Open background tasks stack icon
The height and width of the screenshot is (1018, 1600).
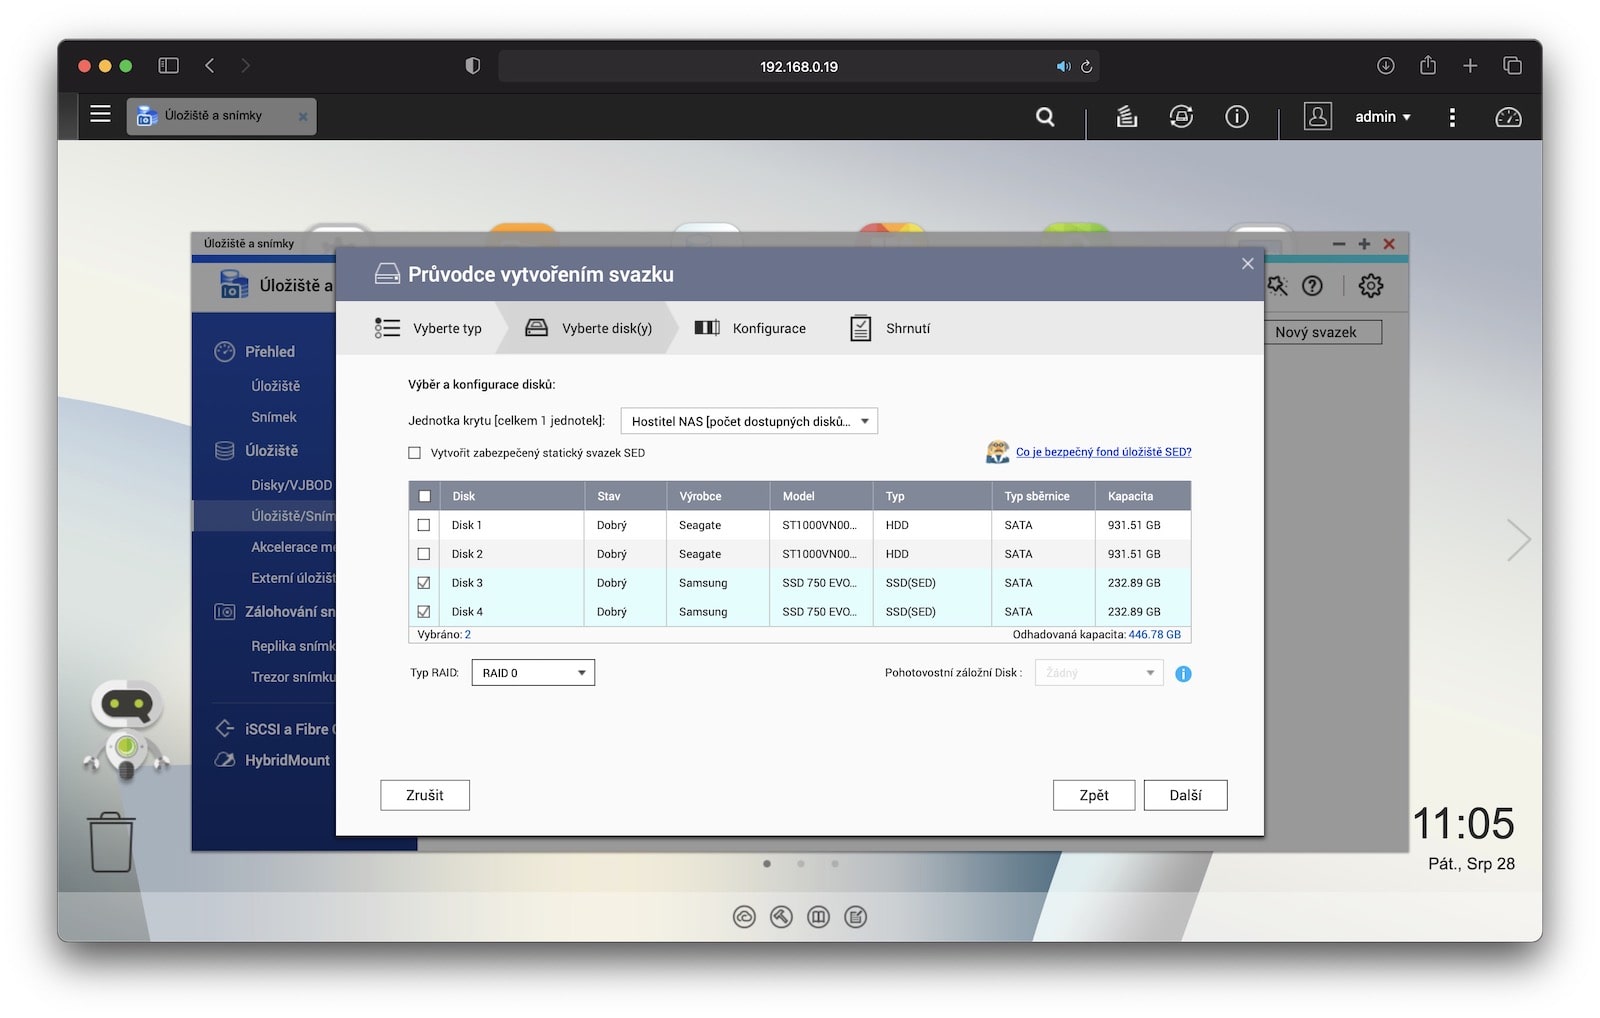pyautogui.click(x=1127, y=117)
